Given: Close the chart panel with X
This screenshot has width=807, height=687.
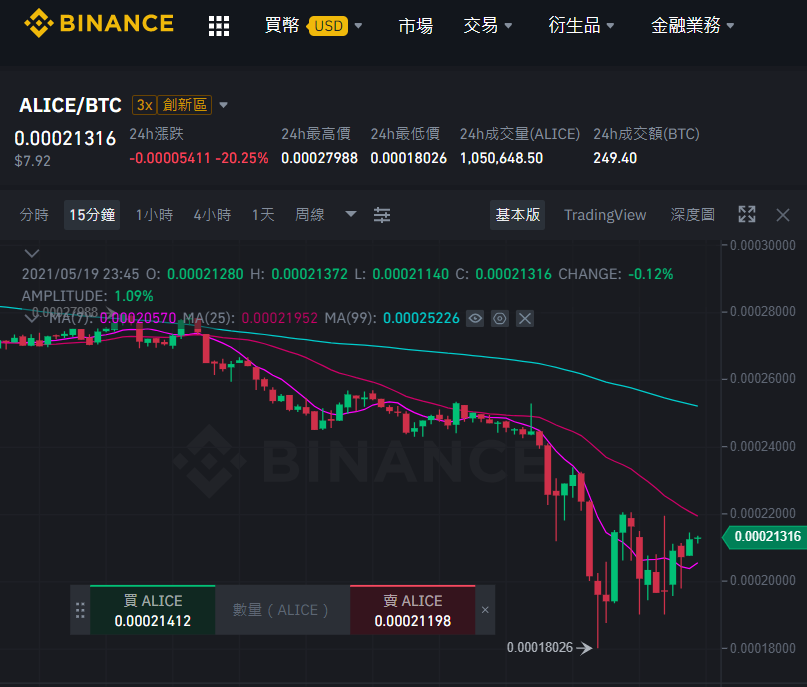Looking at the screenshot, I should [x=783, y=215].
